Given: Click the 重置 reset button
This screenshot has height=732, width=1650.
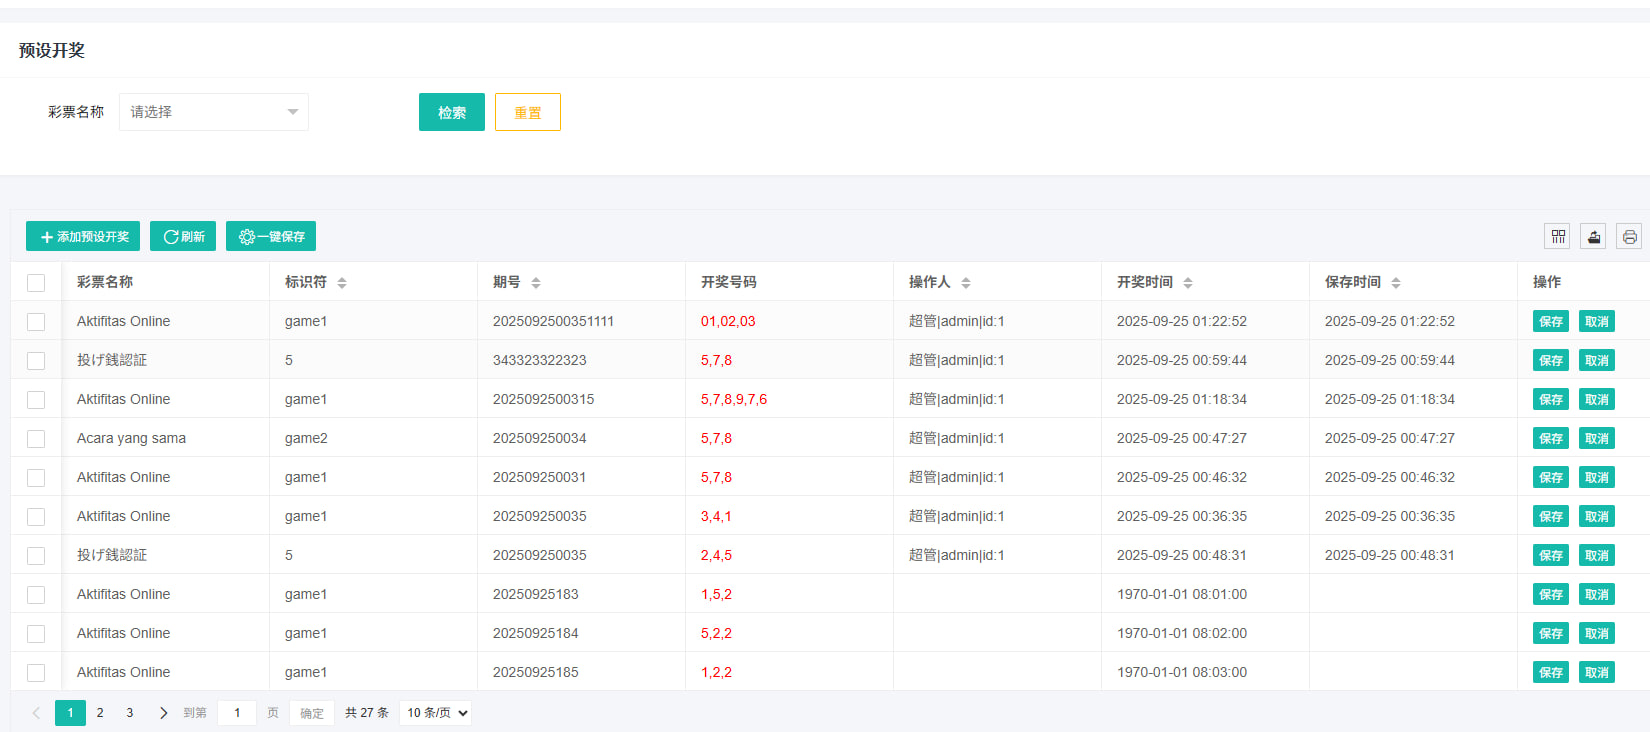Looking at the screenshot, I should pos(527,112).
